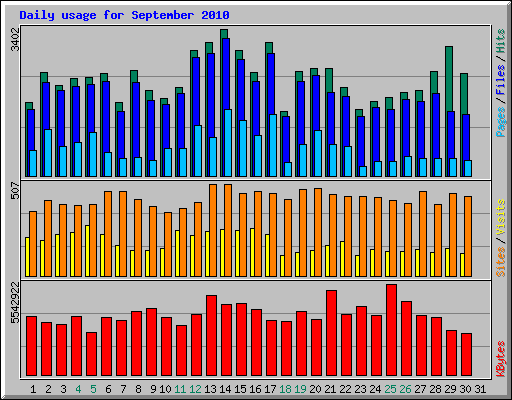The height and width of the screenshot is (400, 512).
Task: Click day label 9 on the x-axis
Action: tap(153, 389)
